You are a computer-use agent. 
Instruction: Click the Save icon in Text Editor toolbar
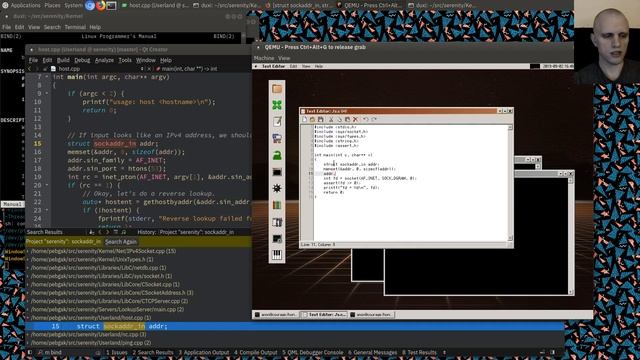click(x=320, y=119)
